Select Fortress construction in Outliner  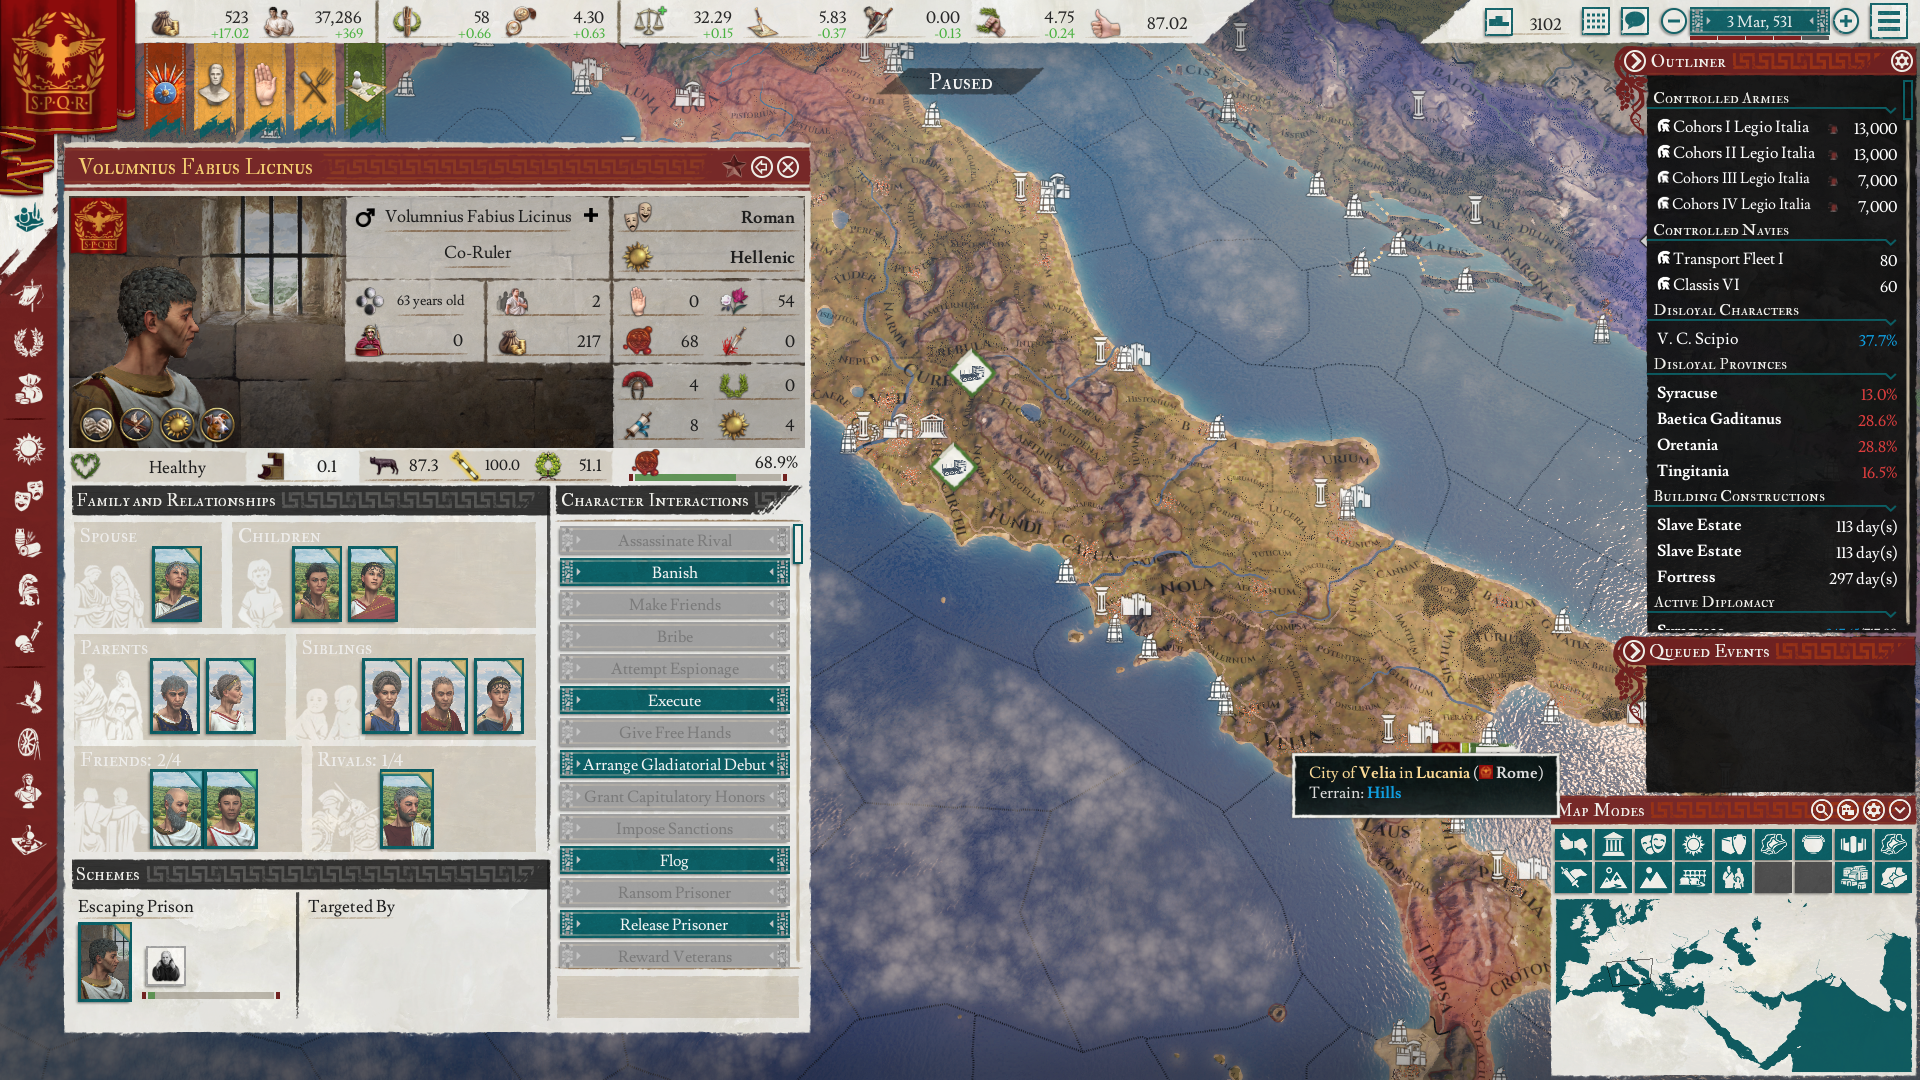tap(1776, 578)
